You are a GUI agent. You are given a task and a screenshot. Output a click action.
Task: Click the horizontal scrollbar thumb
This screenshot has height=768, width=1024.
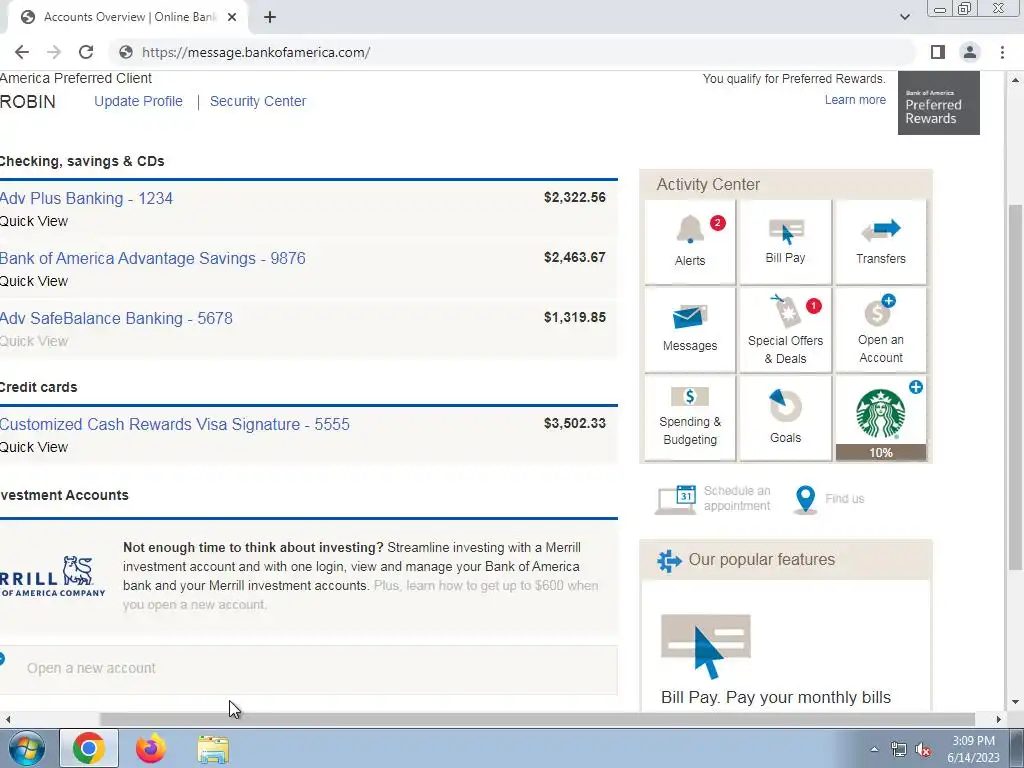537,719
